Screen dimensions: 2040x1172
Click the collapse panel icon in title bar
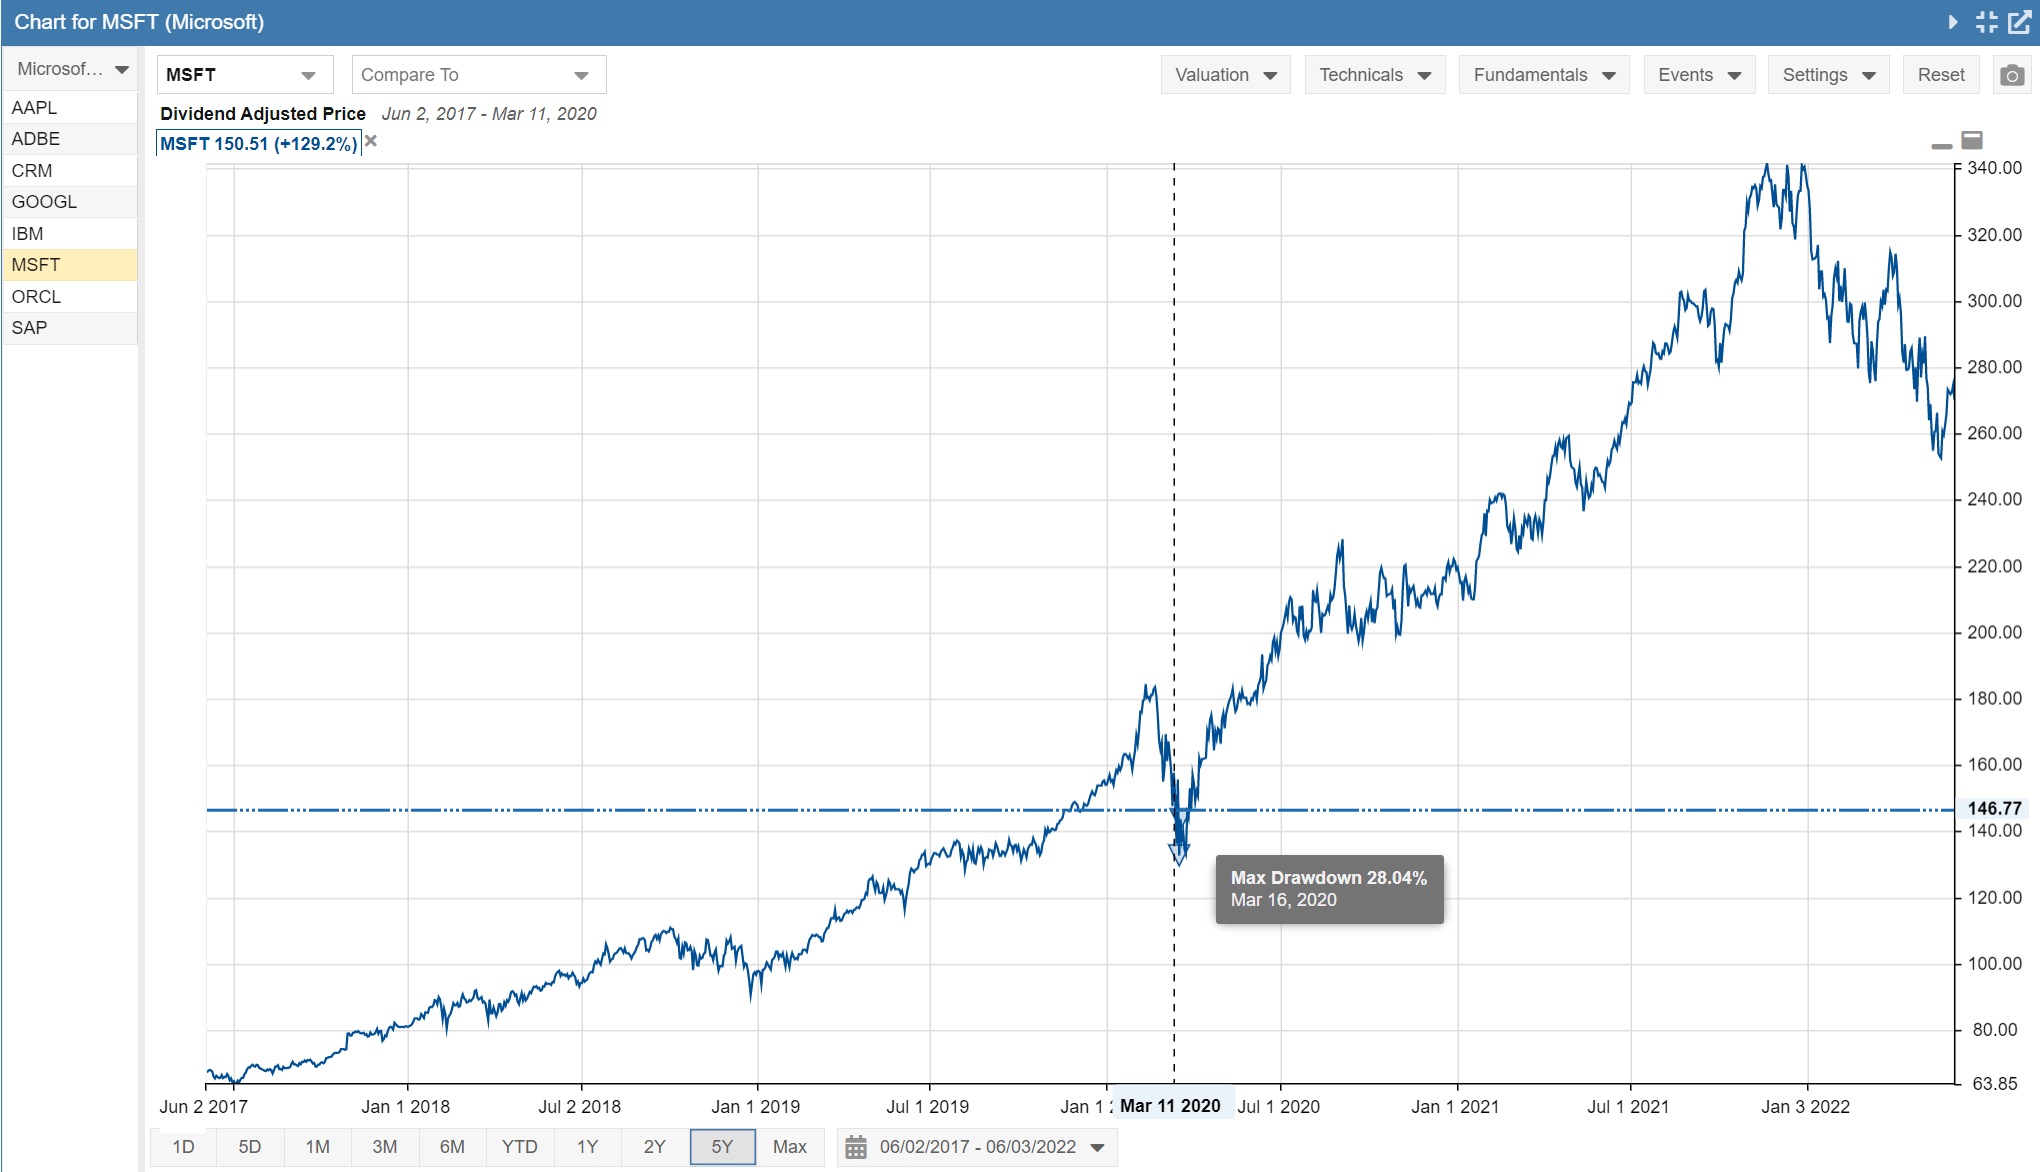[x=1986, y=22]
